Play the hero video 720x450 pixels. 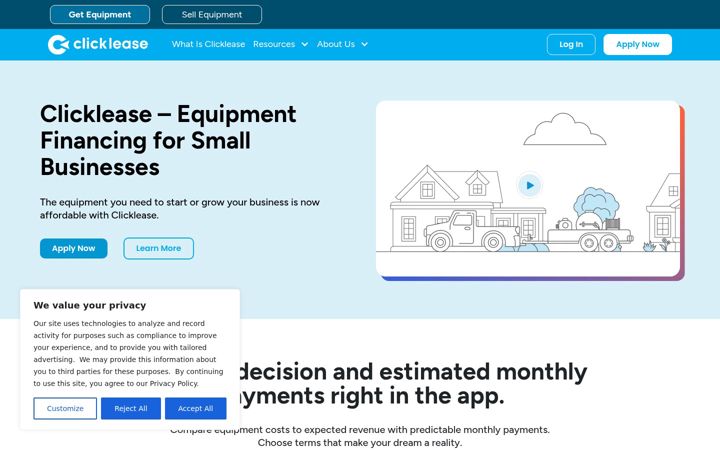[529, 186]
